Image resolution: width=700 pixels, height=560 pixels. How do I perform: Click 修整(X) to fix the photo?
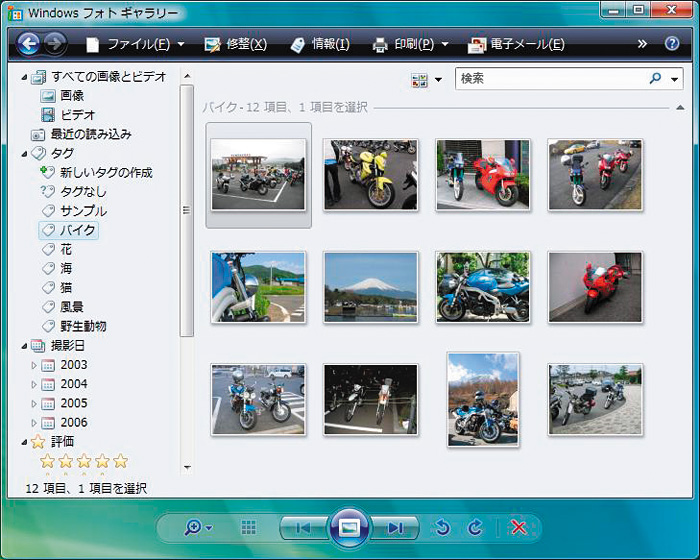236,44
